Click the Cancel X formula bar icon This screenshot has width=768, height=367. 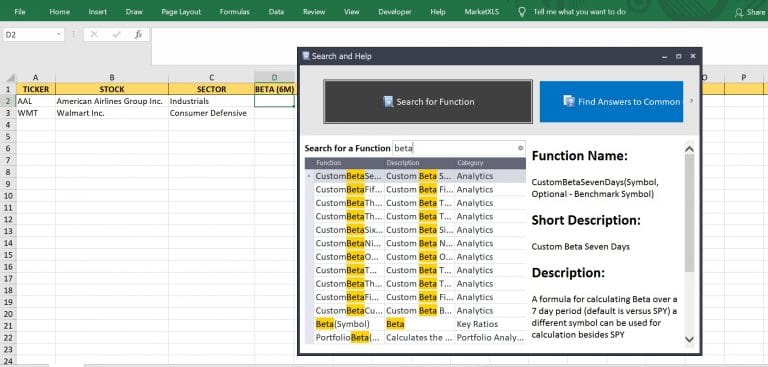click(x=94, y=34)
